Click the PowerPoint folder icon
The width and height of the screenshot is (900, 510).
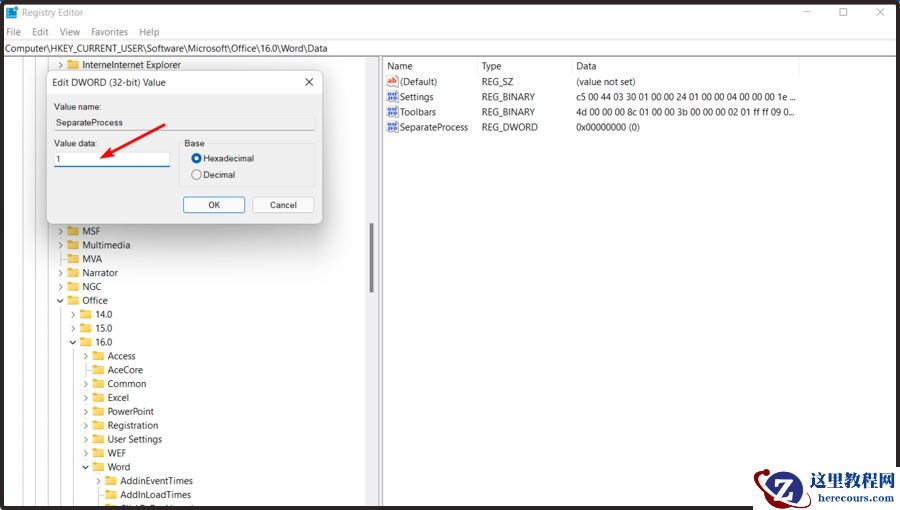(98, 411)
